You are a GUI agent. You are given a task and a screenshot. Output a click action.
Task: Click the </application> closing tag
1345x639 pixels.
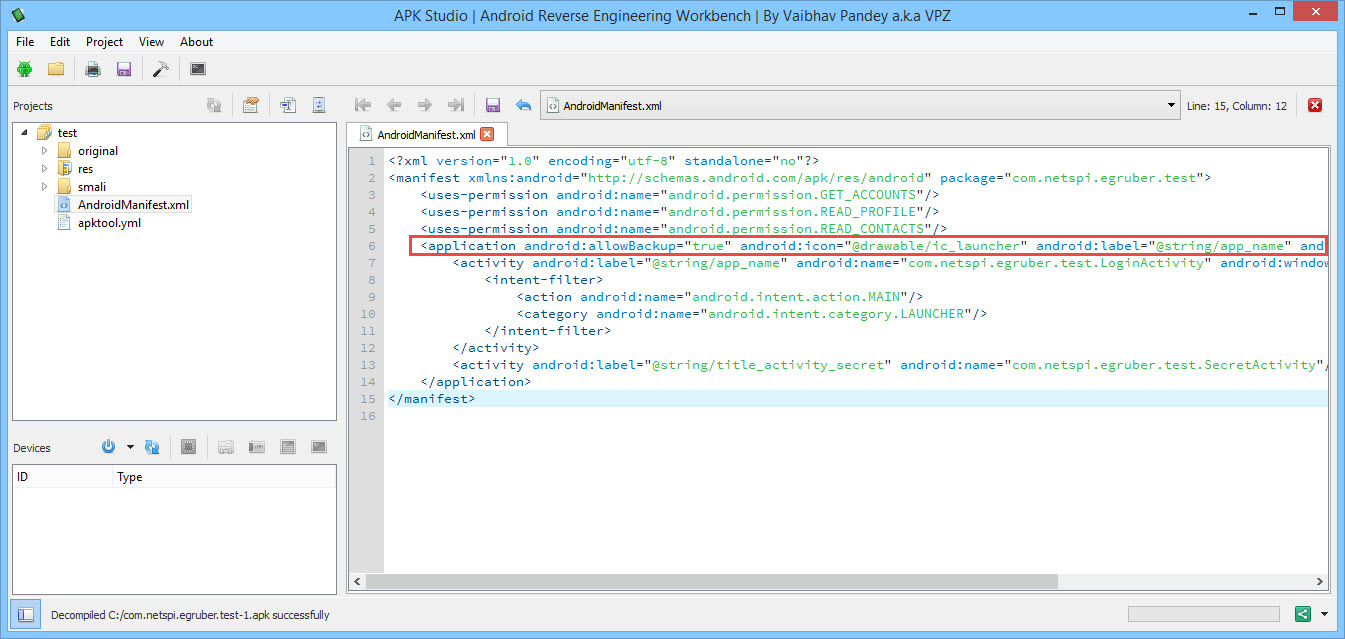point(476,381)
